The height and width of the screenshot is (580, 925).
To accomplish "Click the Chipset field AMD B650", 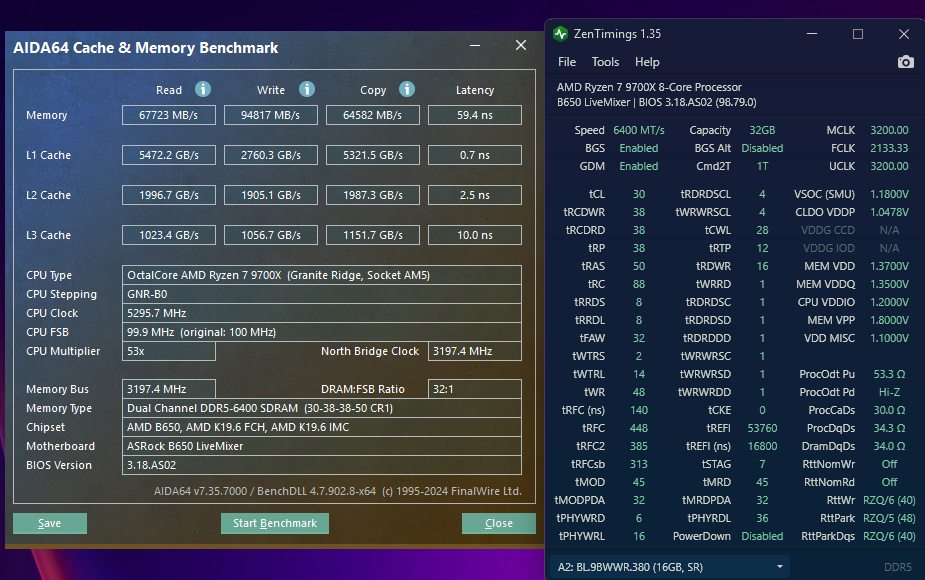I will [322, 427].
